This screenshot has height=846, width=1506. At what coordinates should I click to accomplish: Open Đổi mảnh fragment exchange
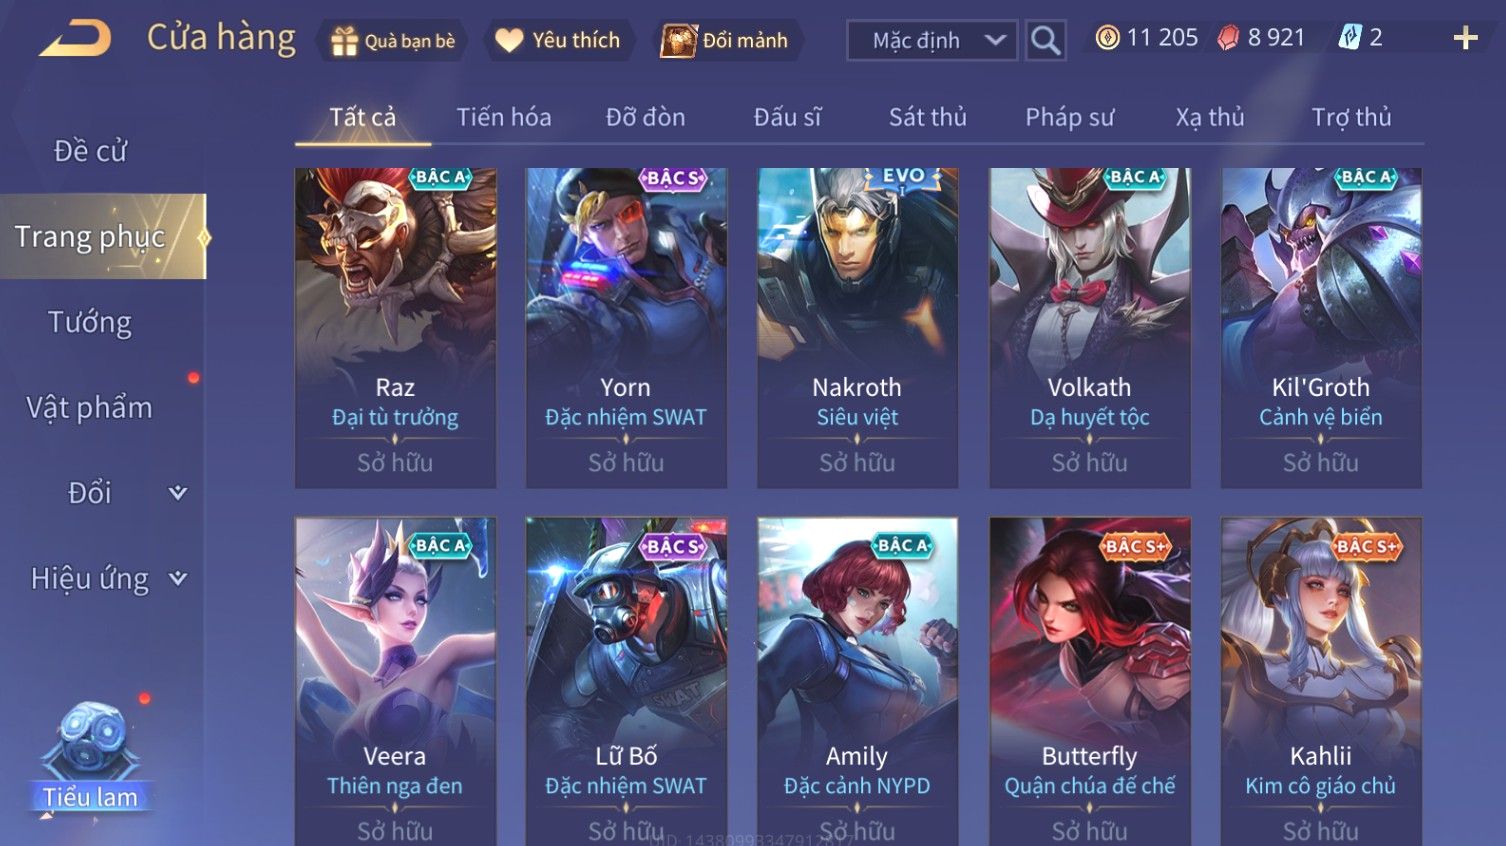(725, 41)
